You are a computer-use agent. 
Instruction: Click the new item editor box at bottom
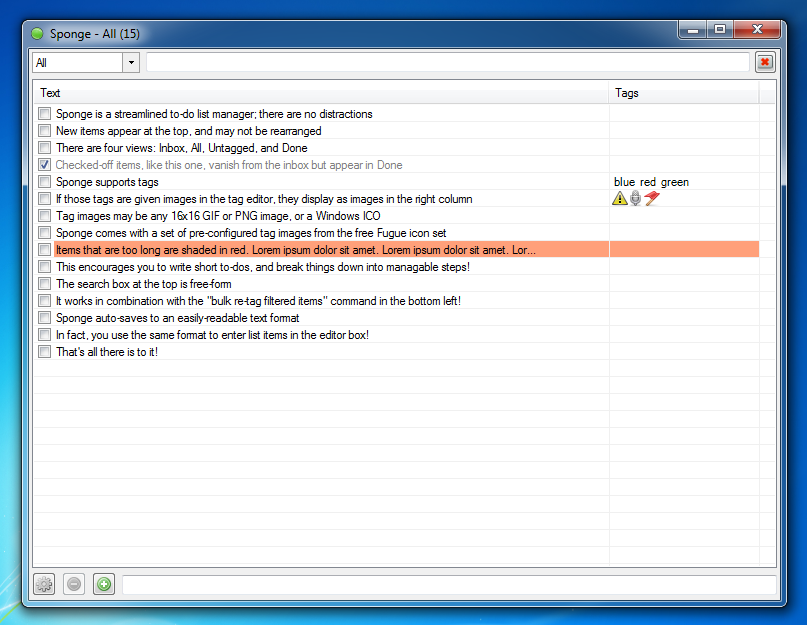(x=448, y=584)
